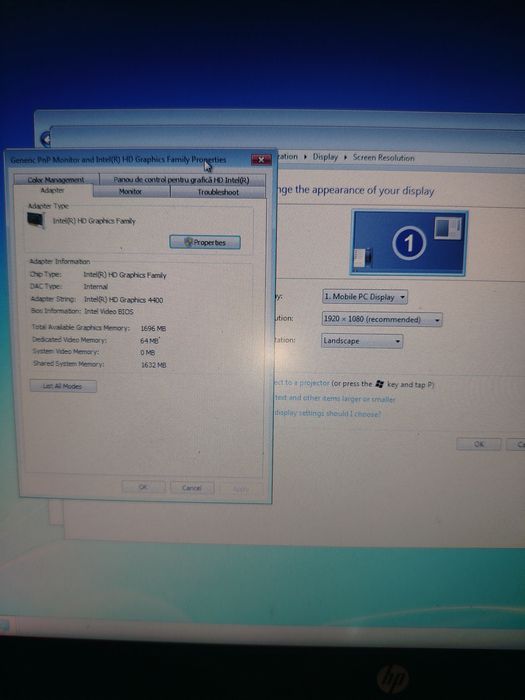Switch to Panou de control pentru grafică HD Intel(R) tab
The height and width of the screenshot is (700, 525).
tap(182, 180)
